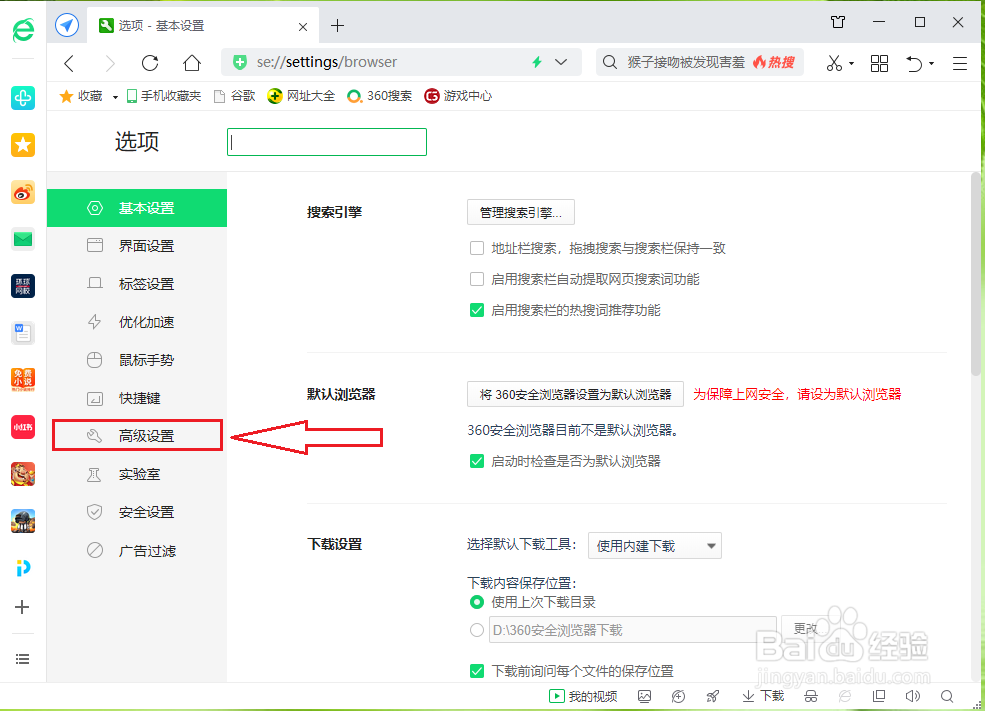This screenshot has height=711, width=985.
Task: Click 管理搜索引擎 button
Action: click(520, 212)
